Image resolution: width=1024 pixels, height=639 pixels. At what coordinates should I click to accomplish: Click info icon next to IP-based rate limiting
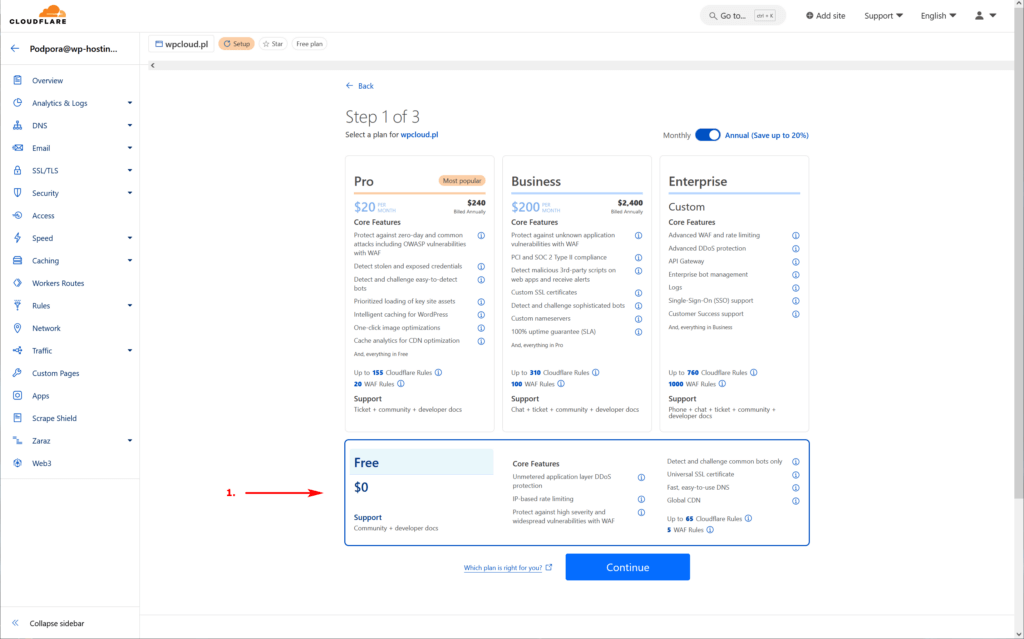click(641, 499)
